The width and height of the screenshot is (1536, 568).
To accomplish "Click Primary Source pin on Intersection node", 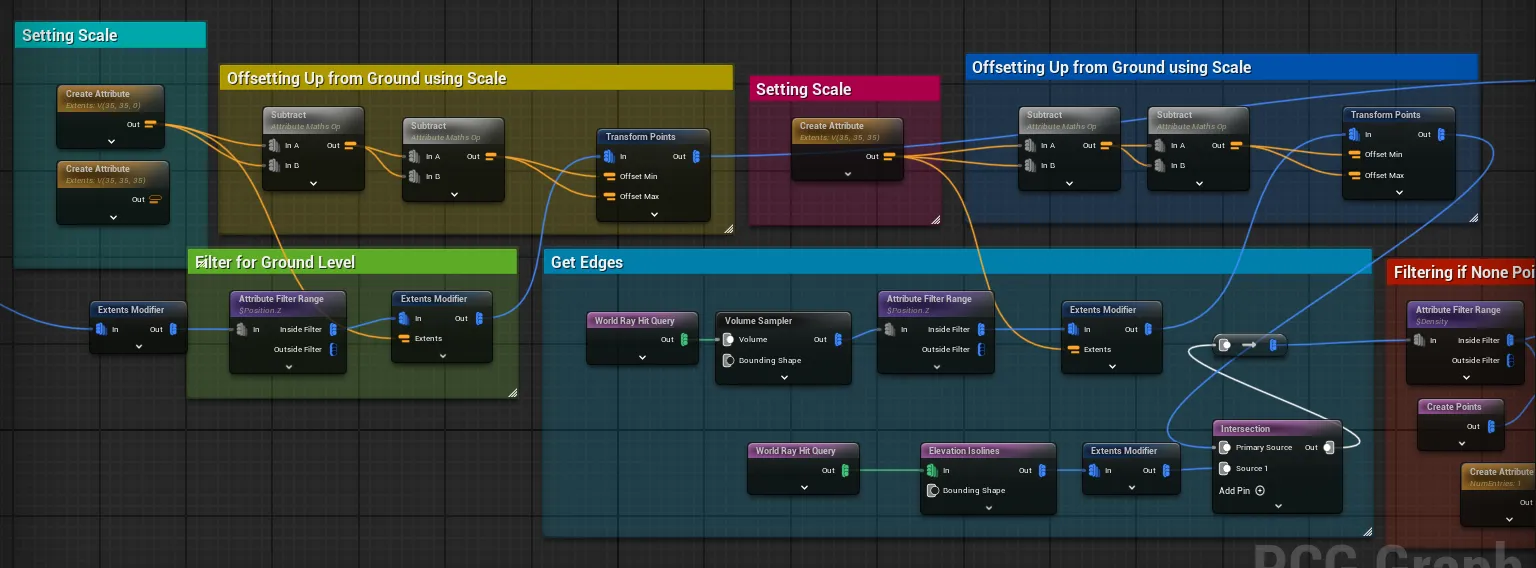I will point(1225,448).
